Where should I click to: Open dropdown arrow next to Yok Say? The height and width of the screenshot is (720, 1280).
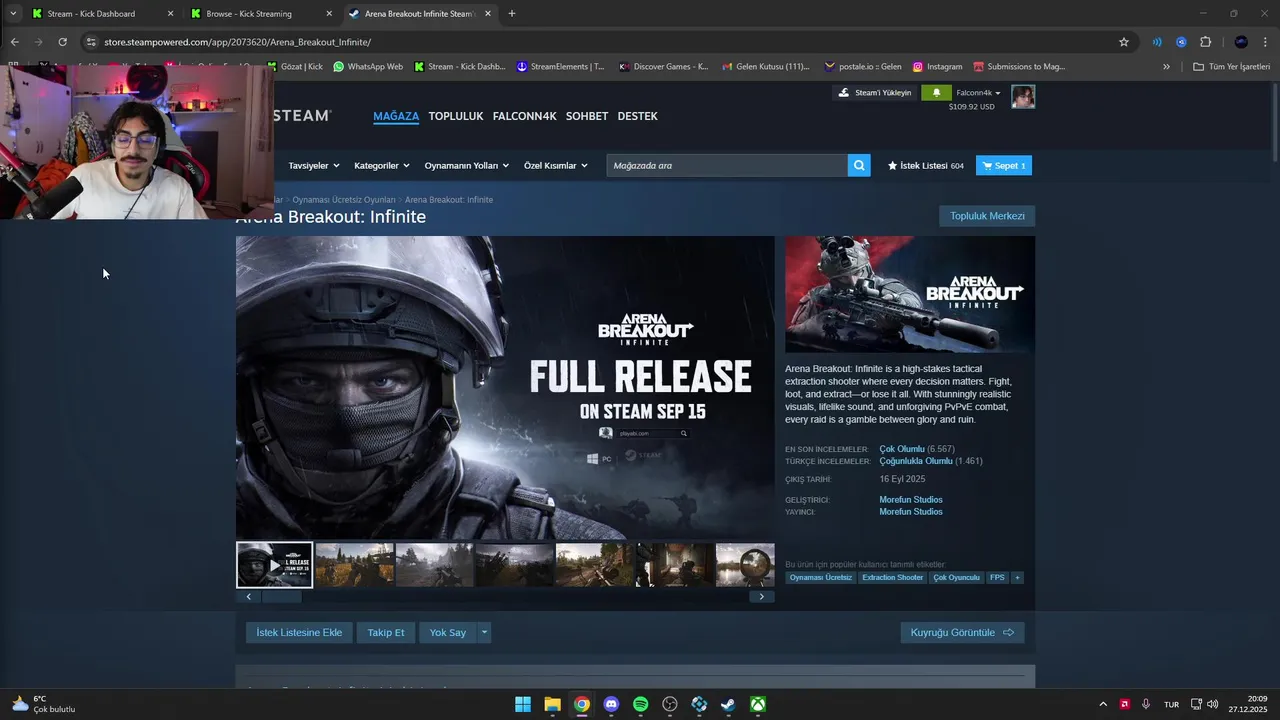[484, 632]
